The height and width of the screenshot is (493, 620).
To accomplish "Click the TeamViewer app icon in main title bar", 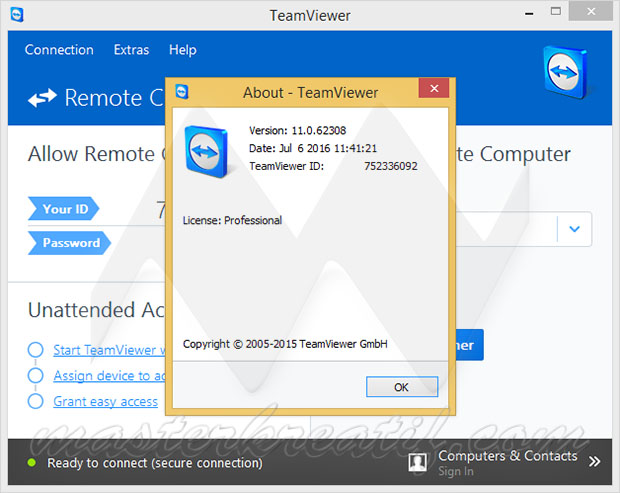I will (x=17, y=15).
